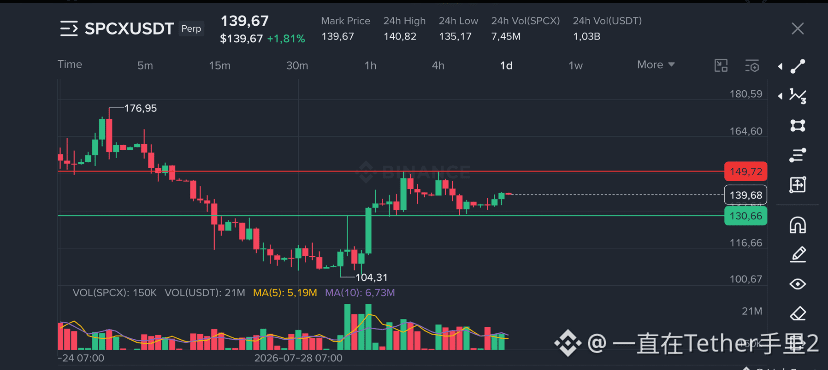Select the 15m timeframe
The image size is (828, 370).
coord(220,65)
